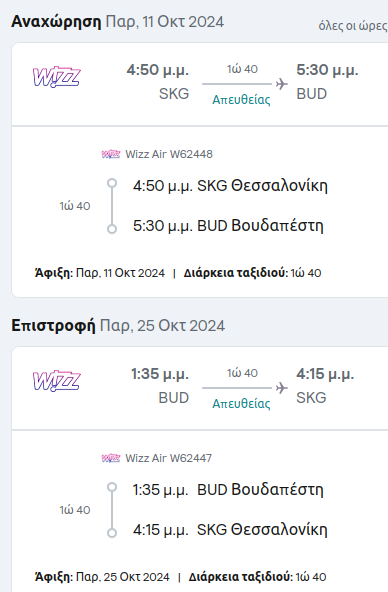The height and width of the screenshot is (592, 388).
Task: Click the Wizz logo on the return flight
Action: click(x=57, y=381)
